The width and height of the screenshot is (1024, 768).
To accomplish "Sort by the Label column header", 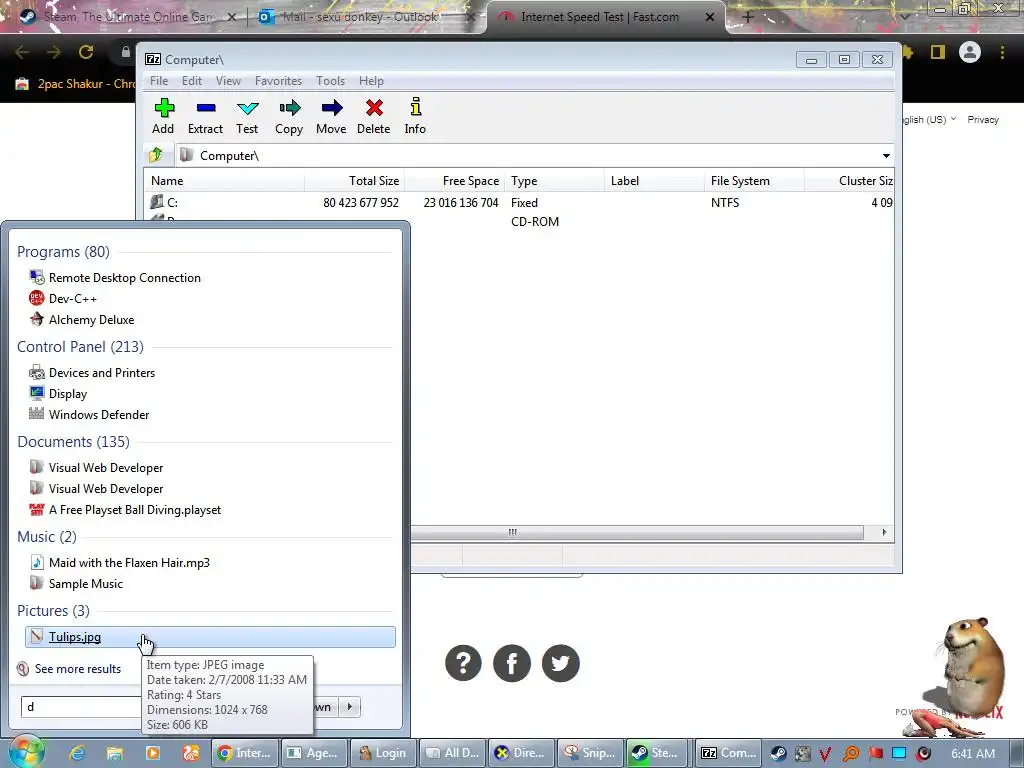I will tap(654, 181).
